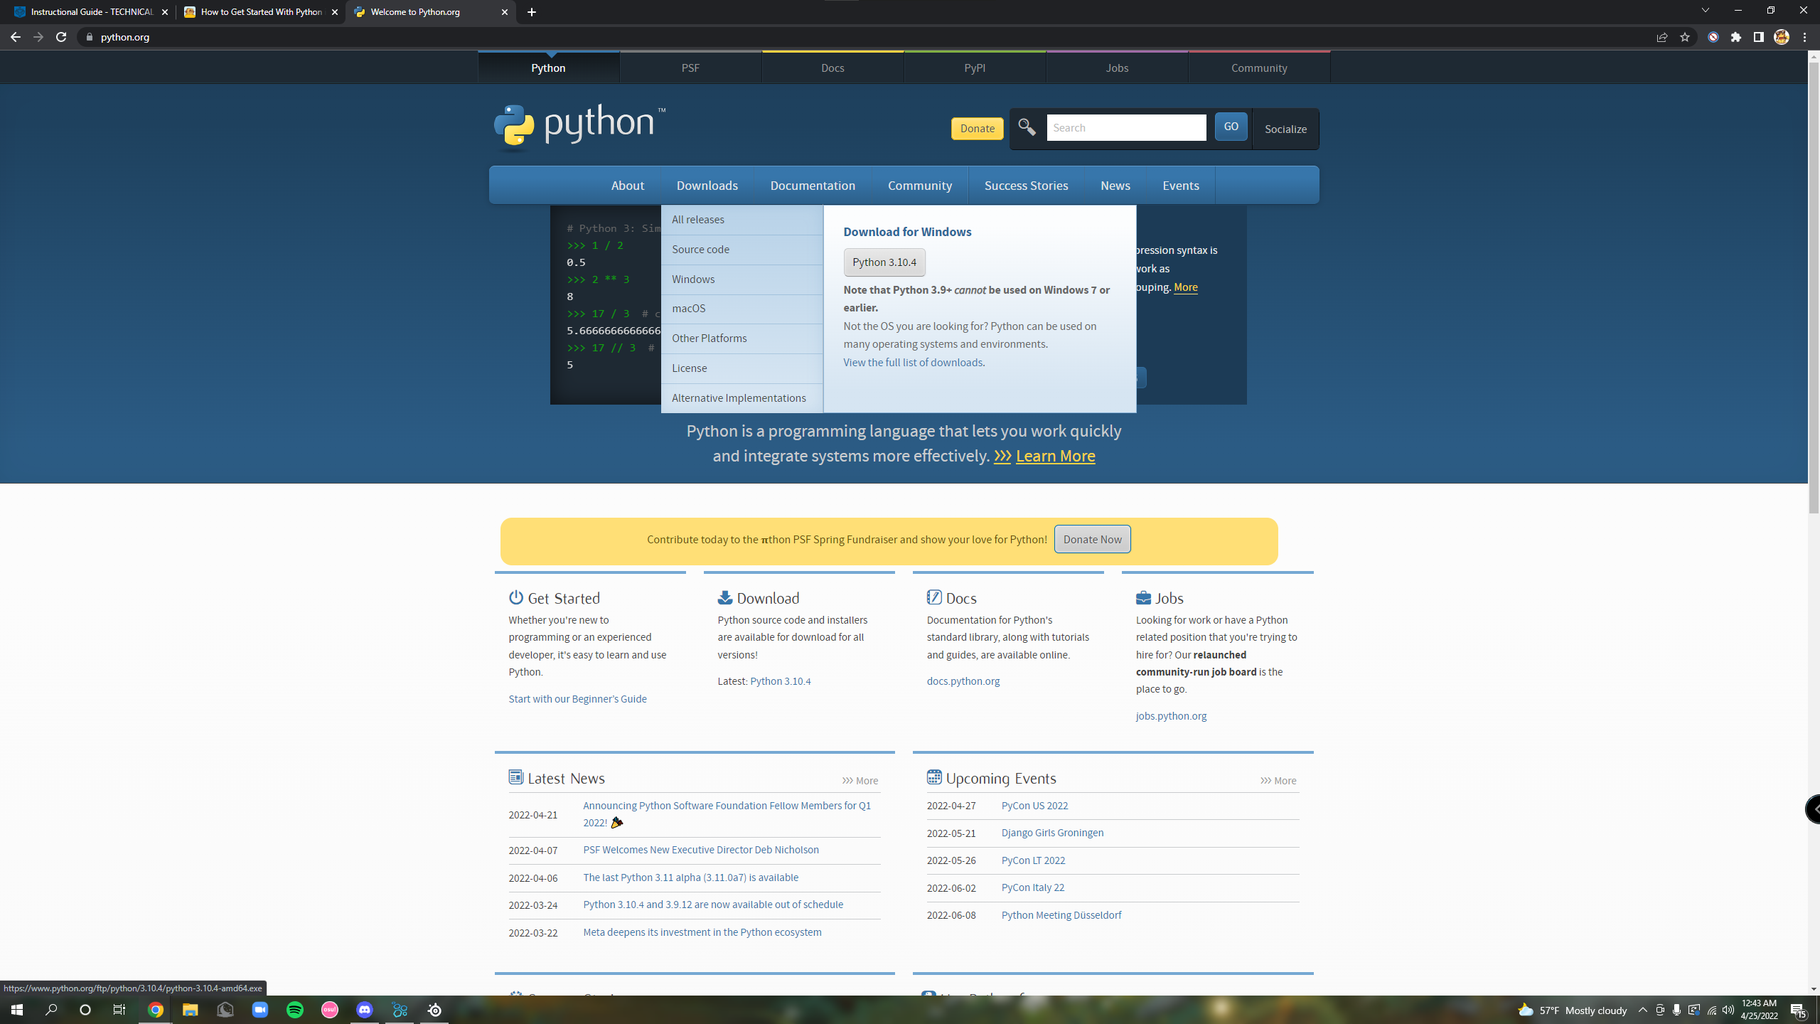The image size is (1820, 1024).
Task: Click the volume icon in the system tray
Action: point(1728,1010)
